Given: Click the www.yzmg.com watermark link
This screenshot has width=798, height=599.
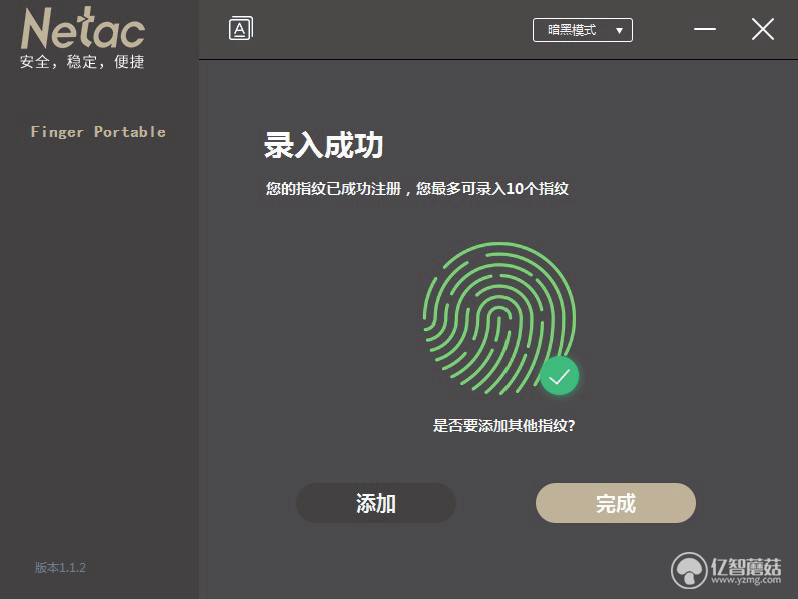Looking at the screenshot, I should coord(746,580).
